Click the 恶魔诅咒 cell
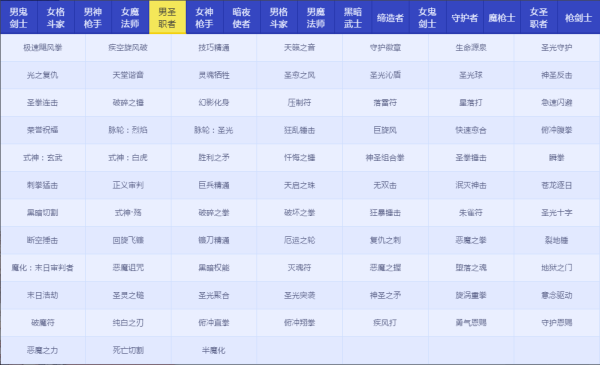This screenshot has height=365, width=600. click(128, 268)
